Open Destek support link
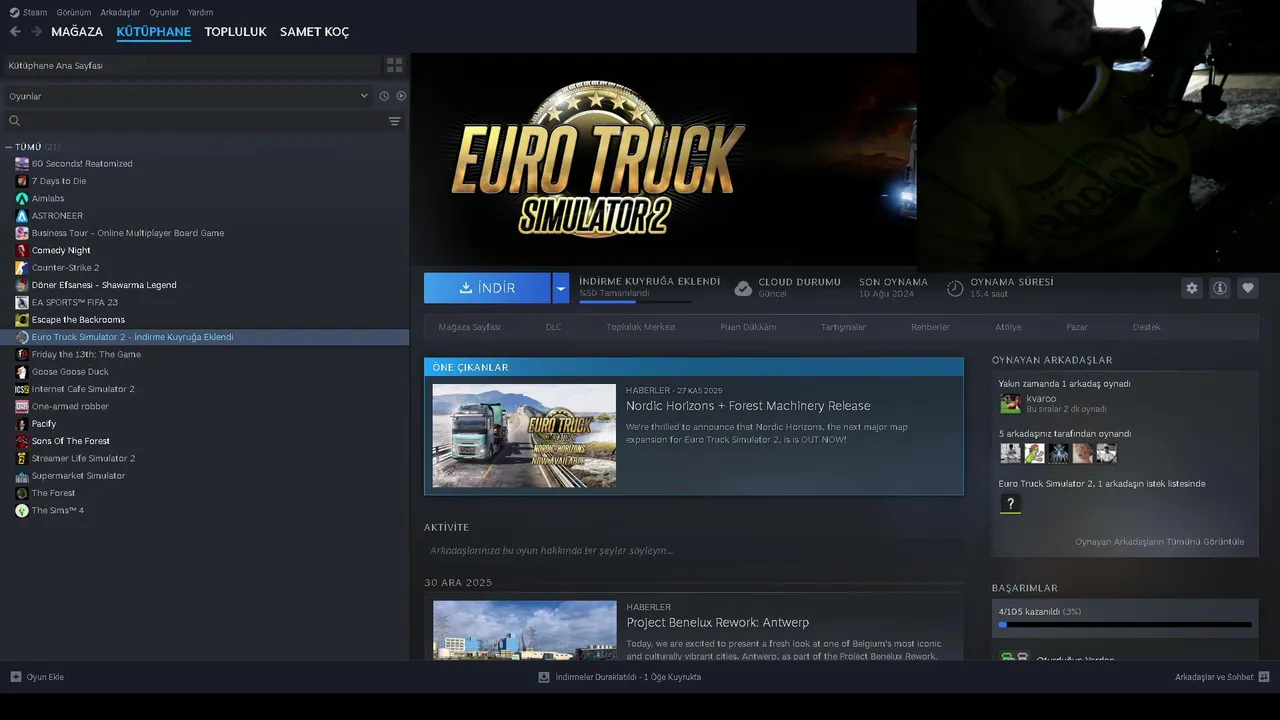Image resolution: width=1280 pixels, height=720 pixels. (x=1147, y=327)
